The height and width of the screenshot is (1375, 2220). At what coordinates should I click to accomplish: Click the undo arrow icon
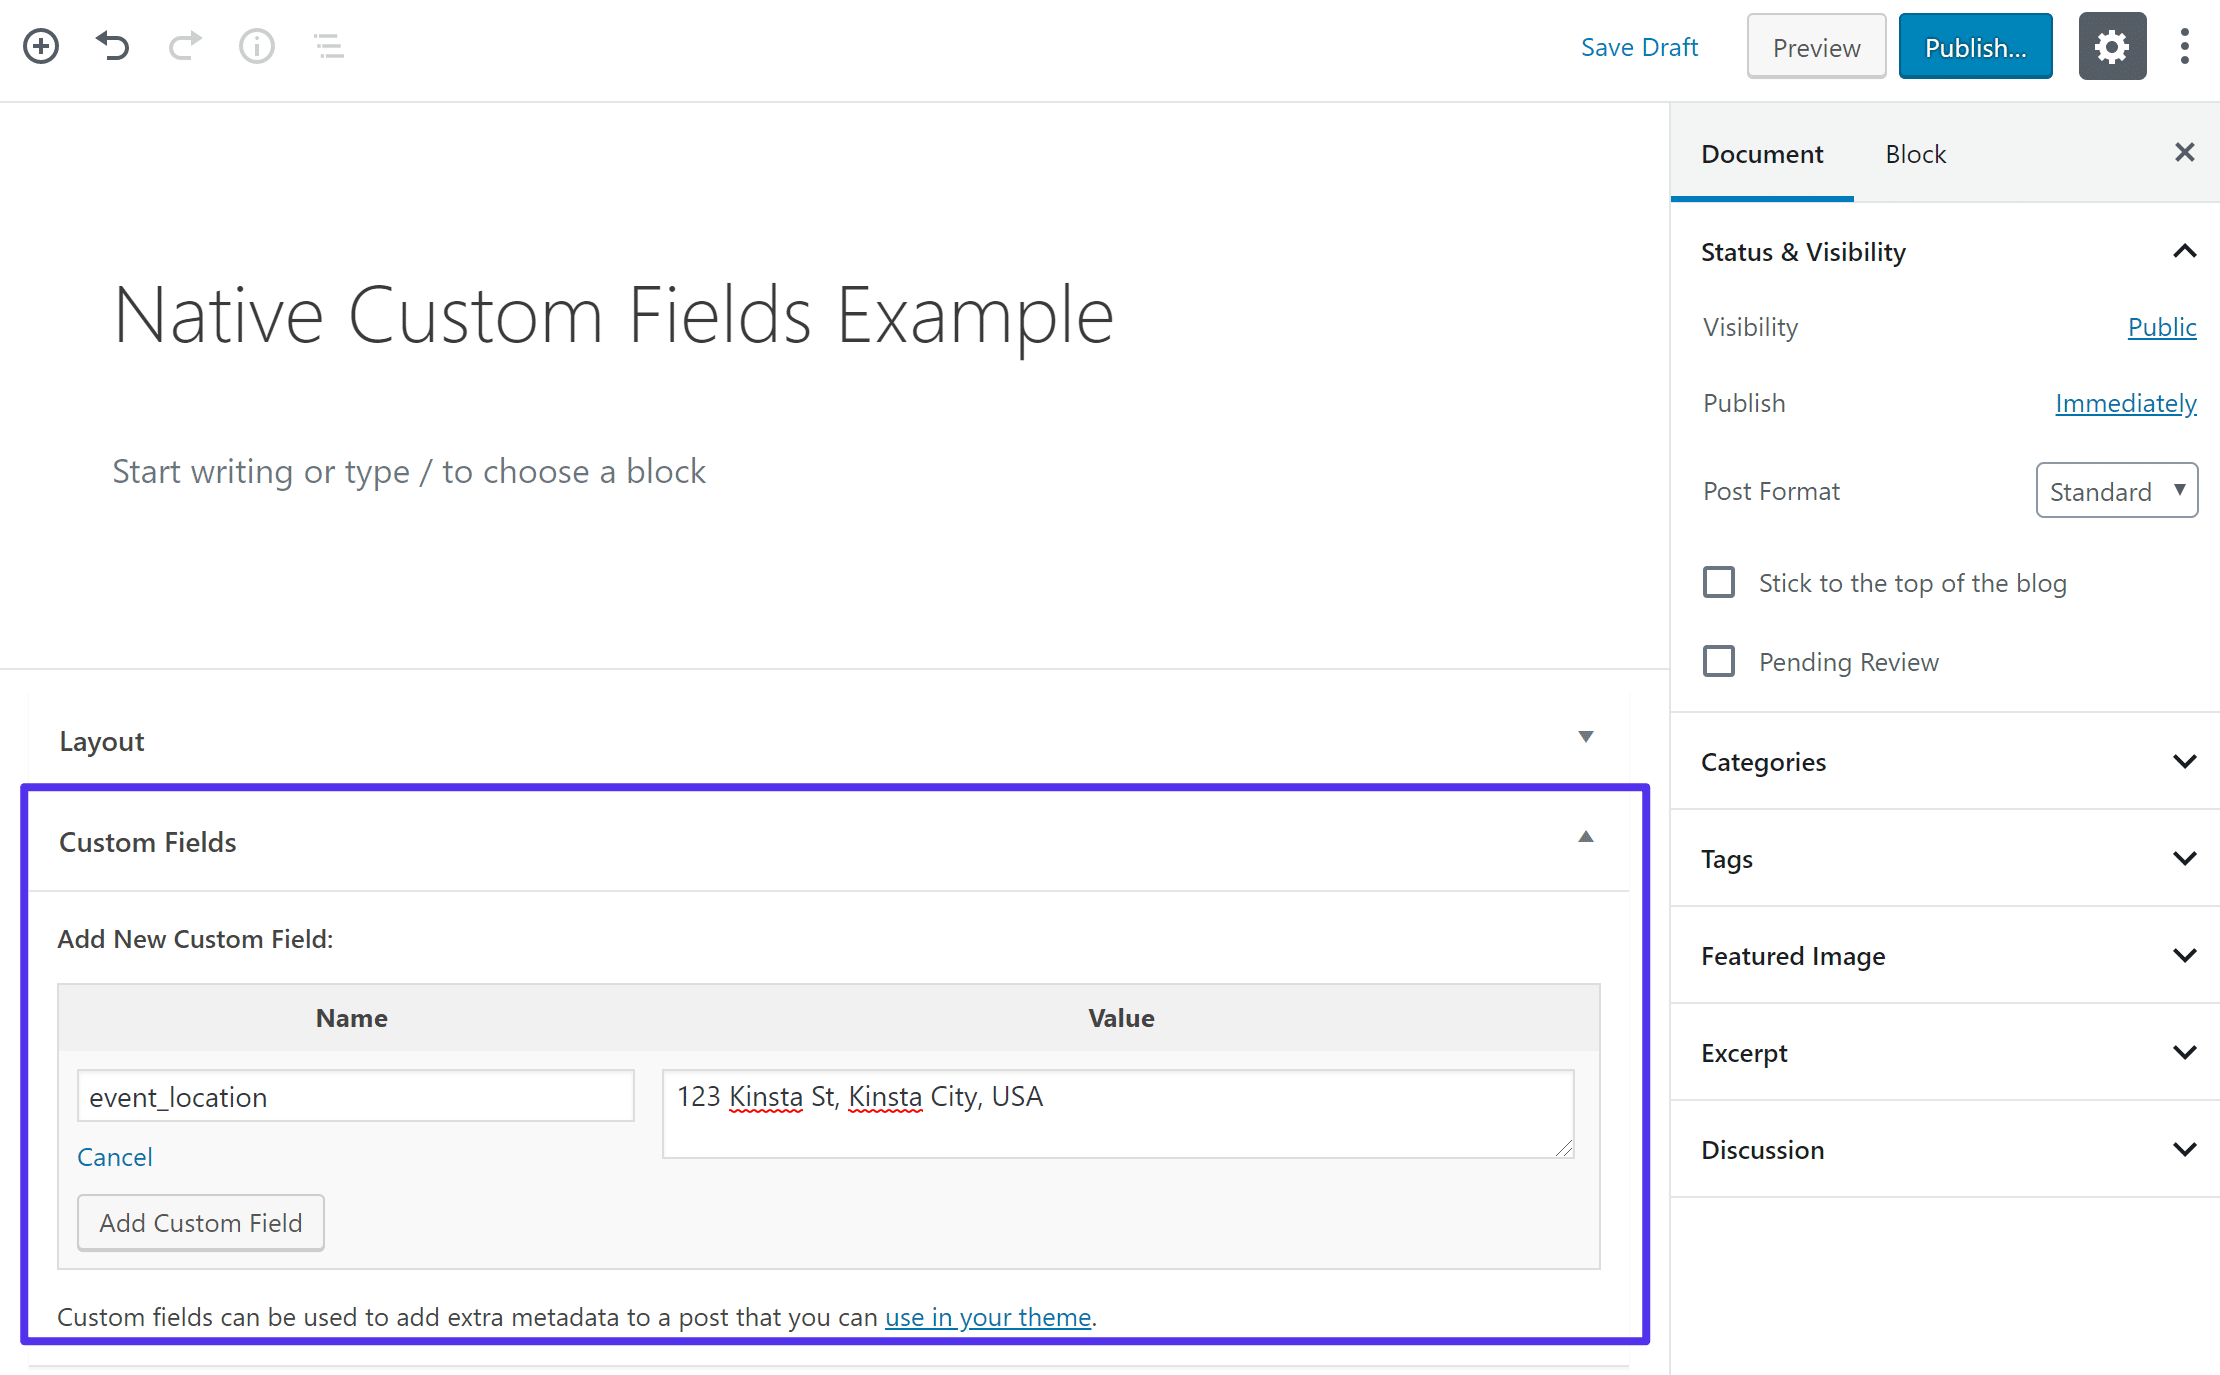(111, 44)
